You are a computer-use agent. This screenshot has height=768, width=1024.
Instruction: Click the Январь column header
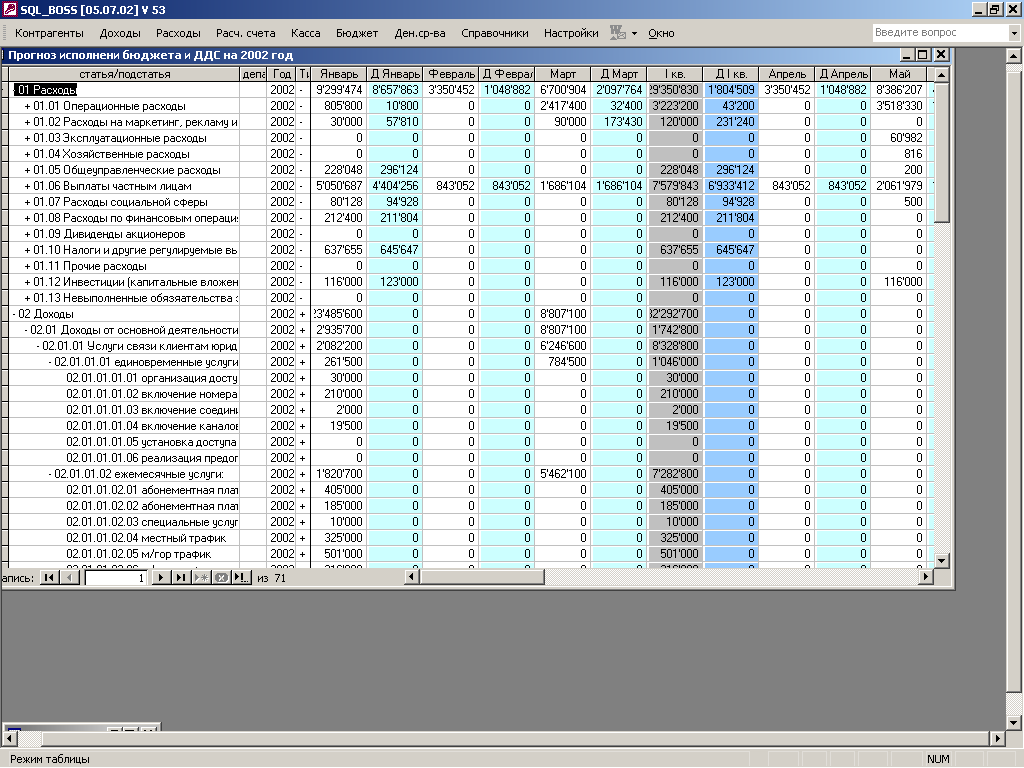coord(339,74)
